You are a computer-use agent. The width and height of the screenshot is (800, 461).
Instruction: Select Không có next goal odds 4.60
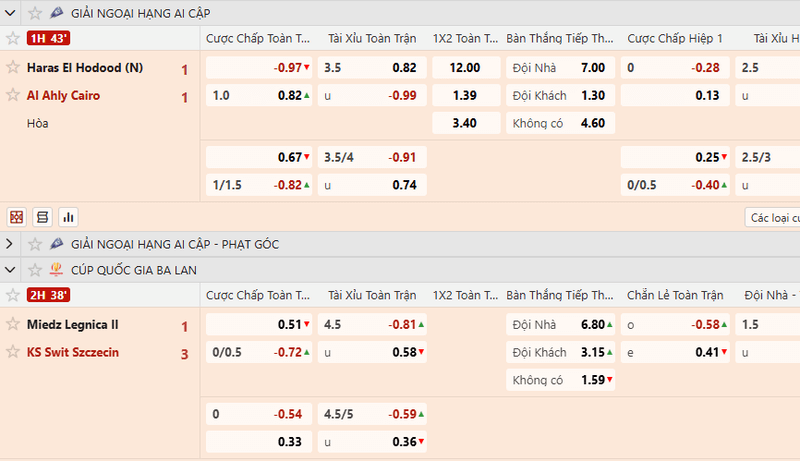pos(560,124)
